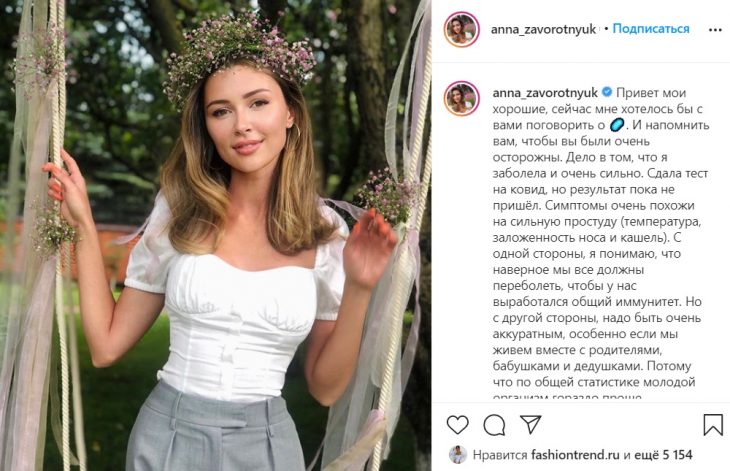Click the profile avatar in the post header

click(461, 29)
